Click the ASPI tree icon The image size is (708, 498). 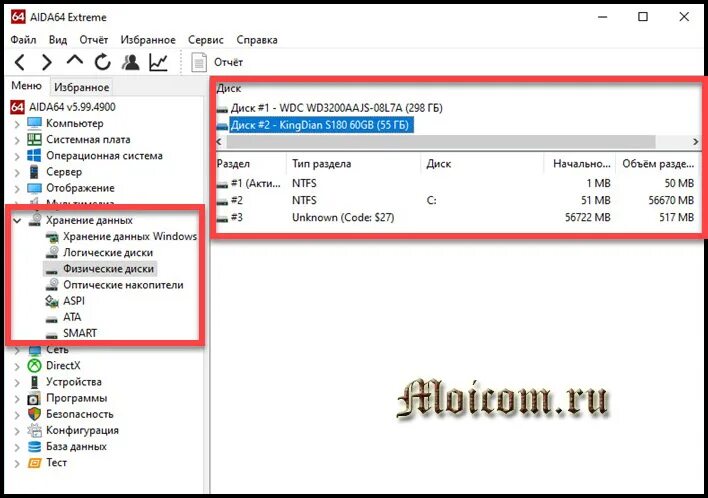(52, 301)
